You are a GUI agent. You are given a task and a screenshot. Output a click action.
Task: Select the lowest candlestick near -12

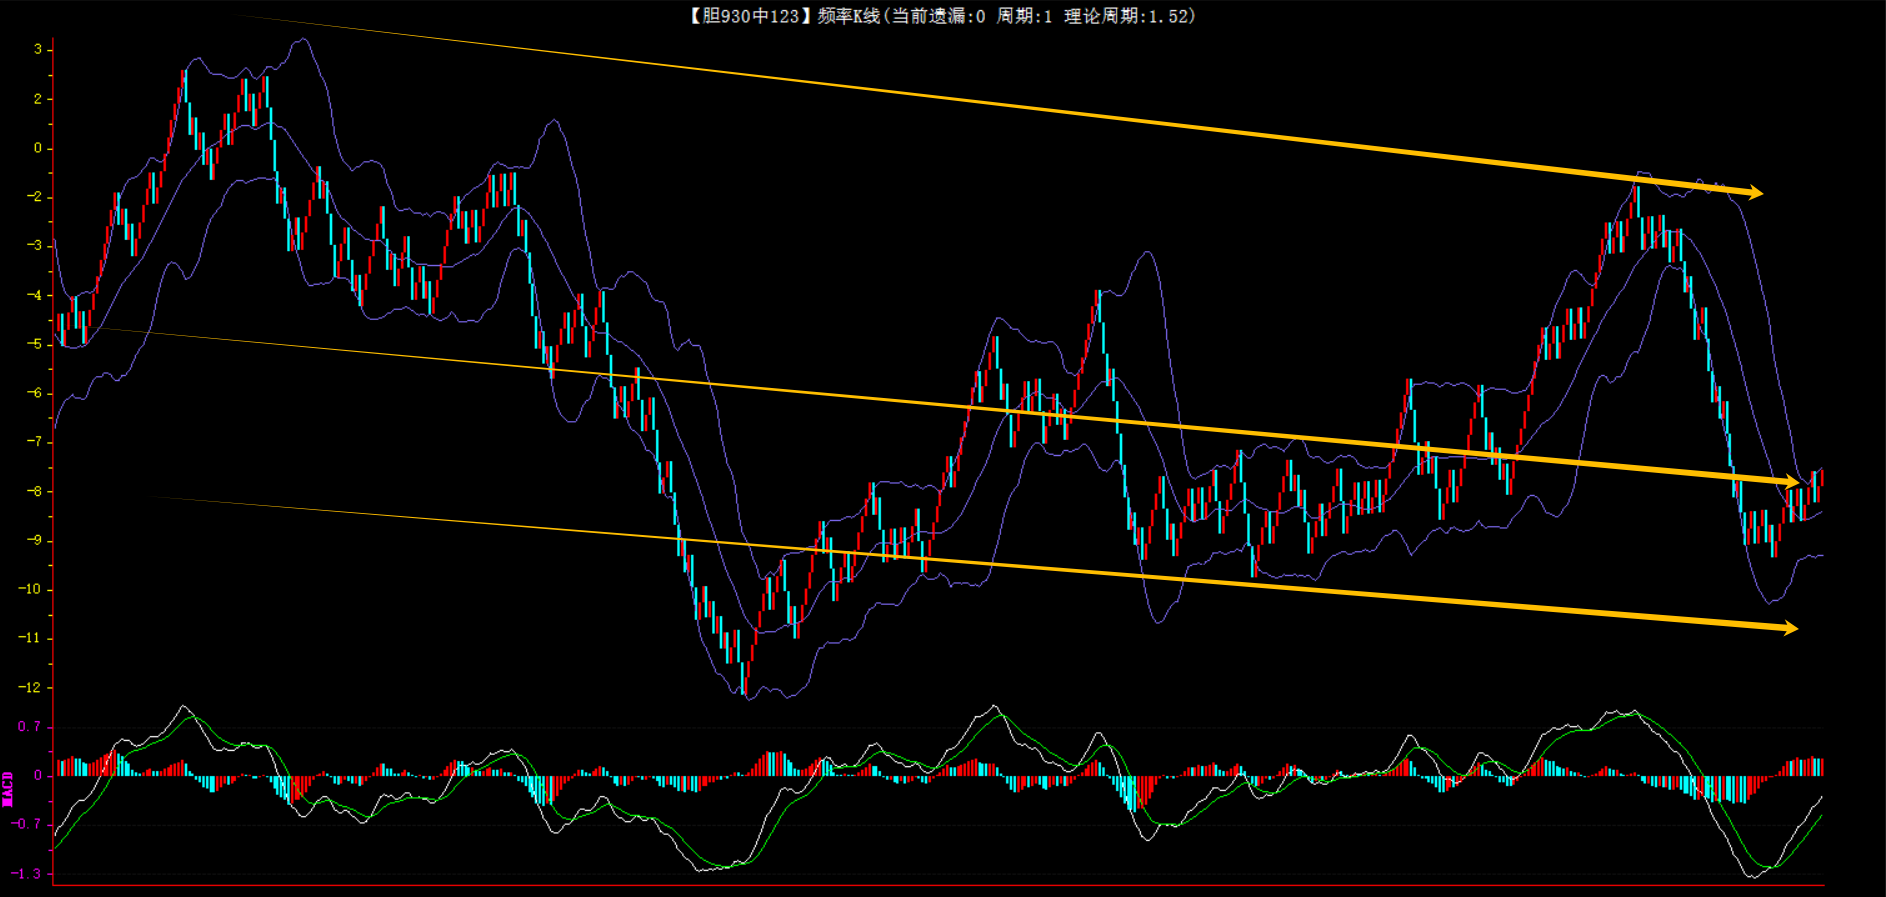click(x=744, y=678)
